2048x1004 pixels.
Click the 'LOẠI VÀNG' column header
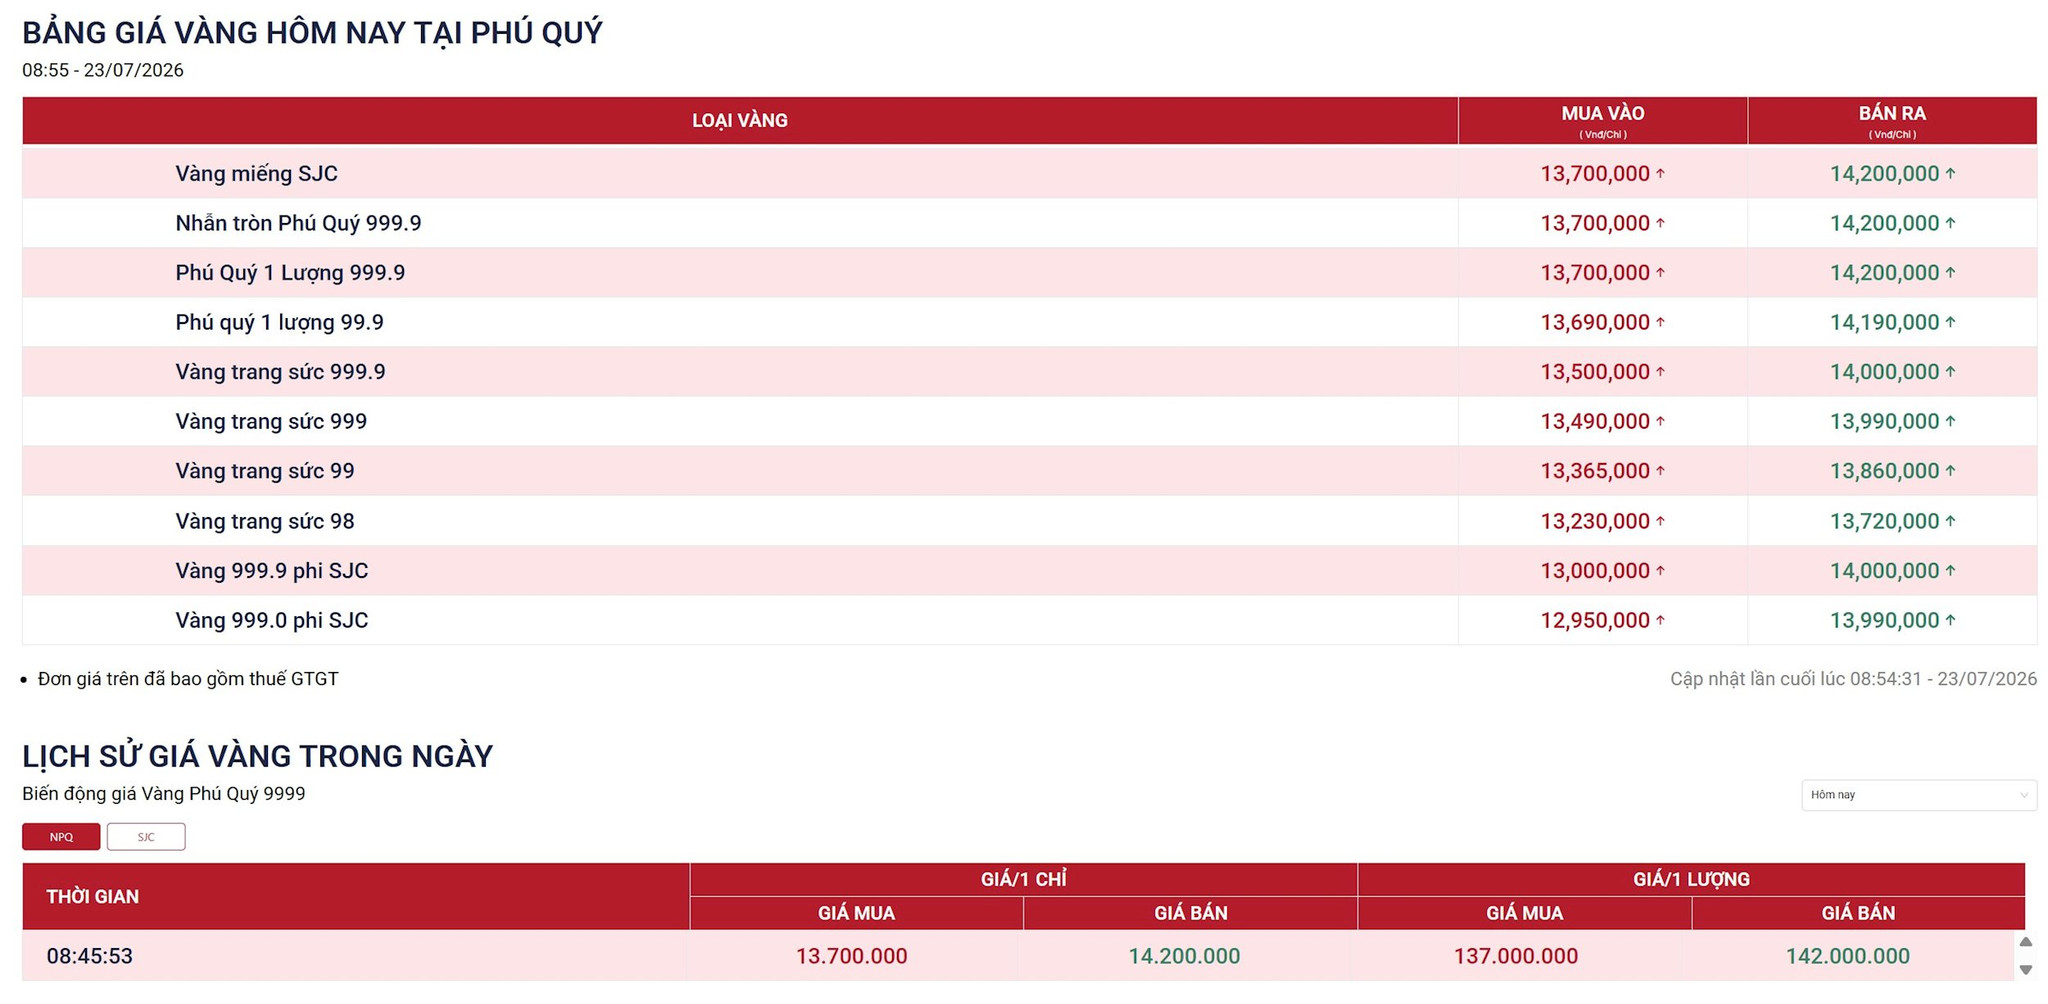[740, 120]
